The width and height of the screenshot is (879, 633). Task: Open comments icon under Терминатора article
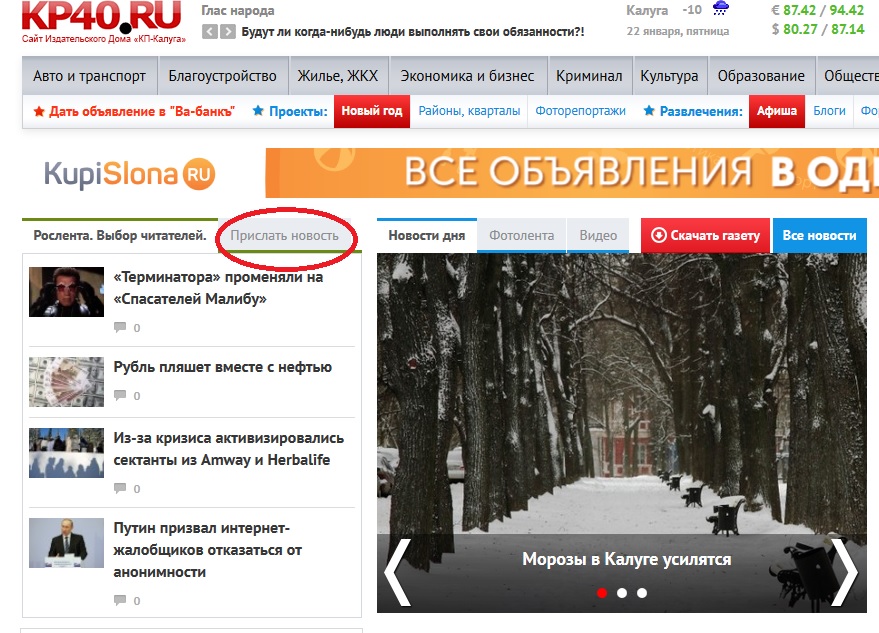click(x=120, y=327)
